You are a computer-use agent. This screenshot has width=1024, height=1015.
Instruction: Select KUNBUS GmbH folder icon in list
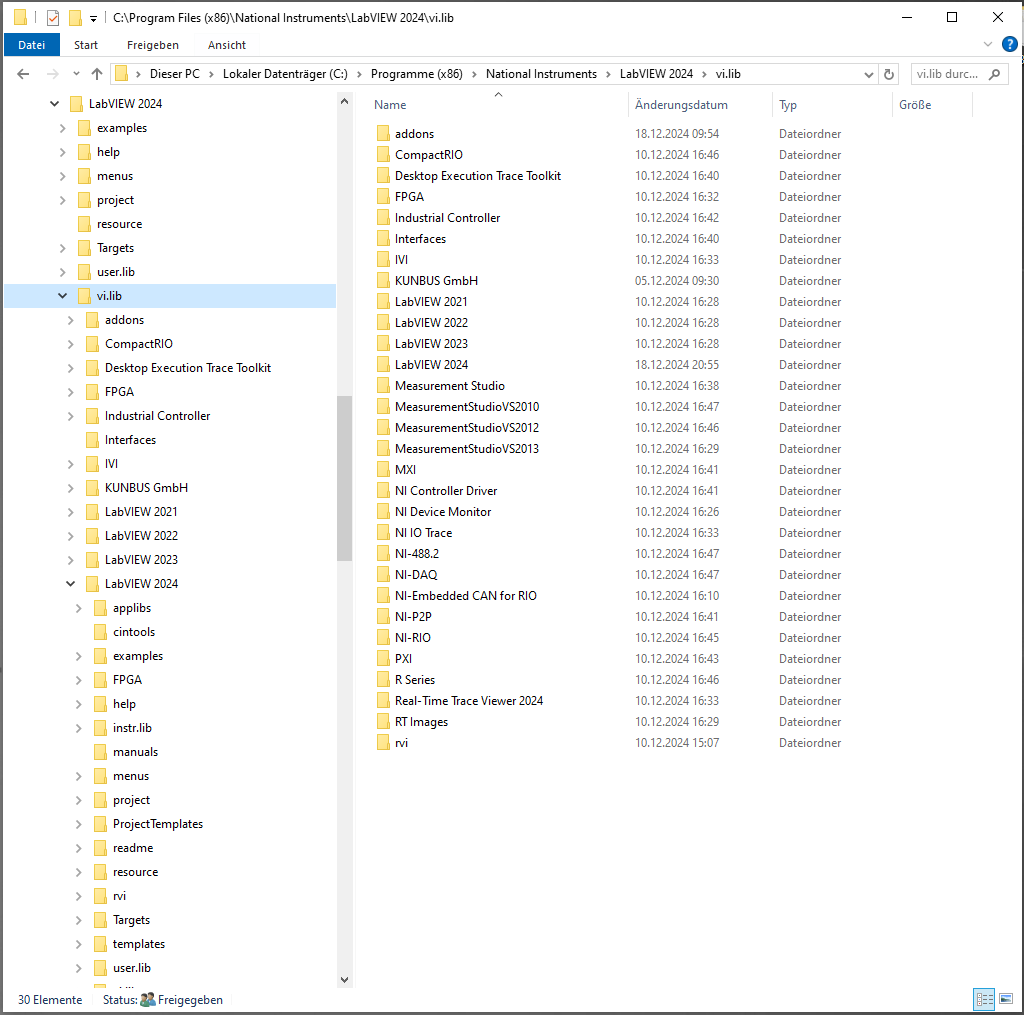pyautogui.click(x=383, y=281)
